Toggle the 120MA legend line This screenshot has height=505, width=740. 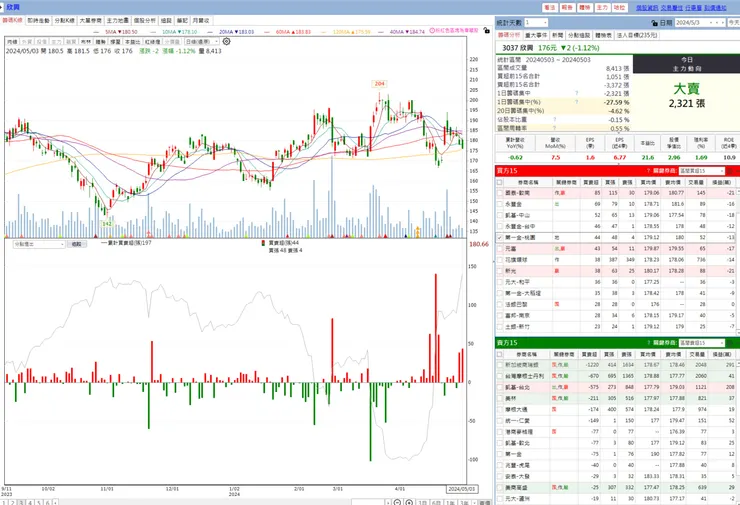coord(347,32)
